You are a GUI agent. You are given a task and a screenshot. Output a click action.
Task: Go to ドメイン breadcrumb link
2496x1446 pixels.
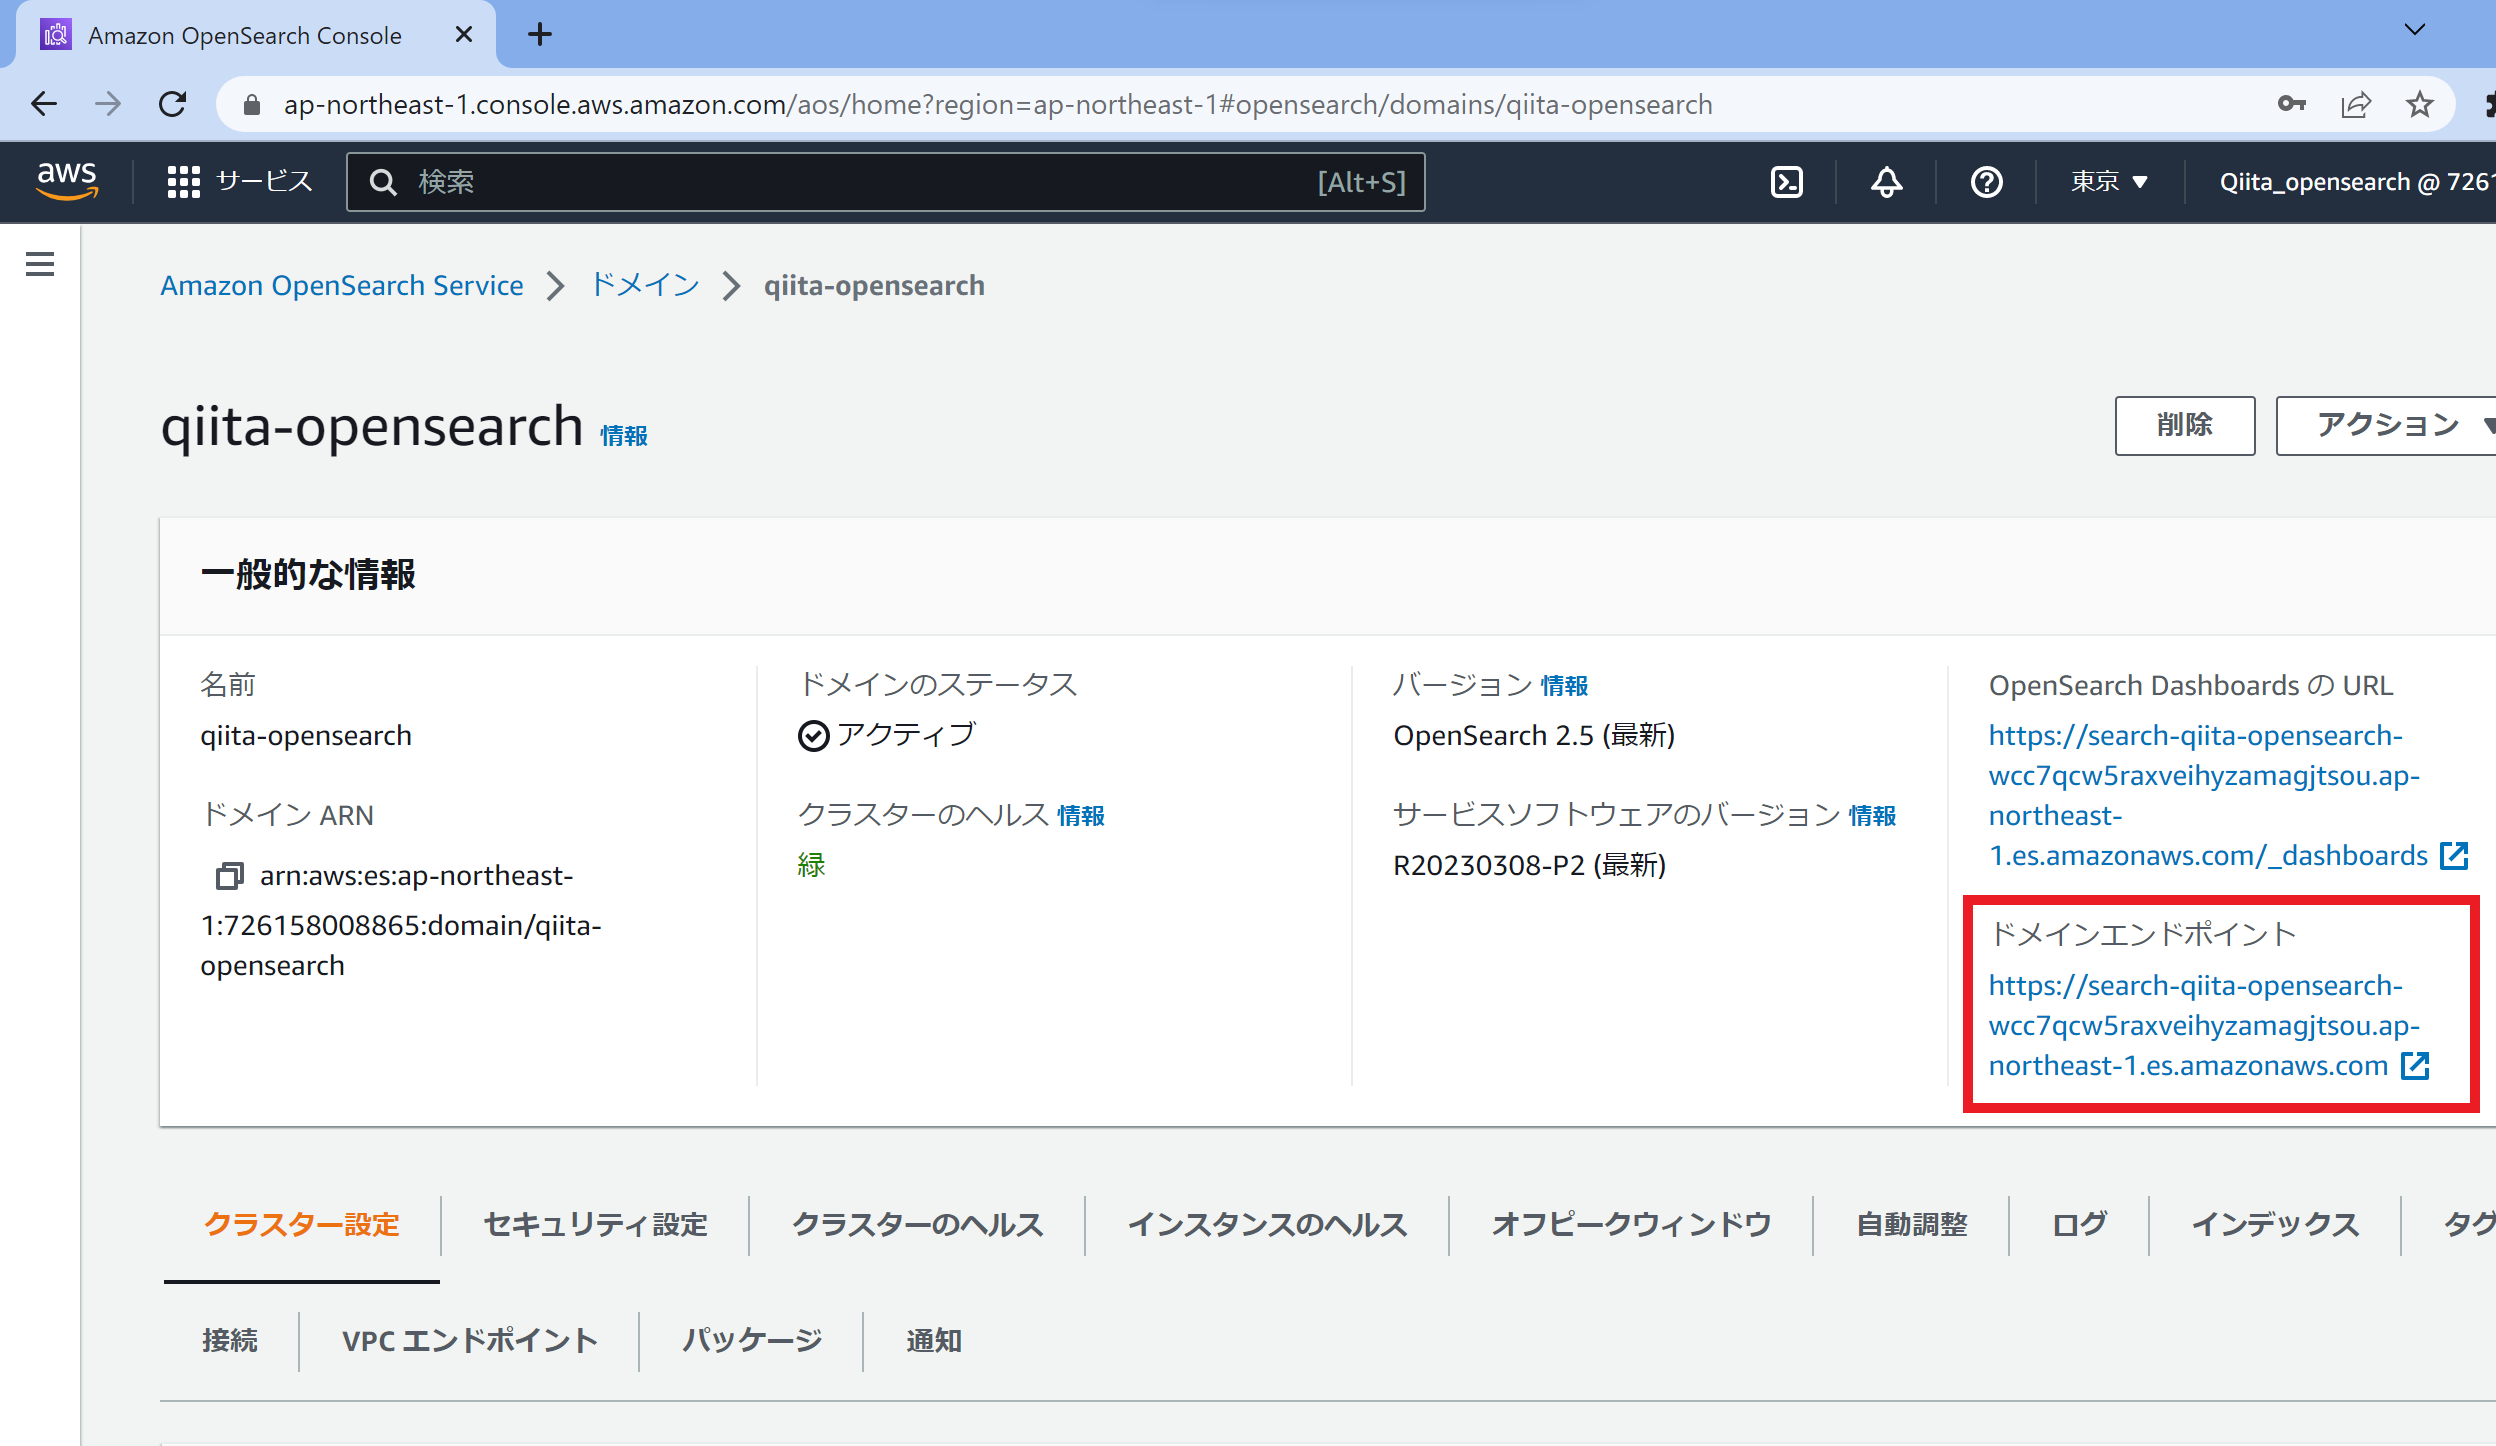(x=645, y=285)
